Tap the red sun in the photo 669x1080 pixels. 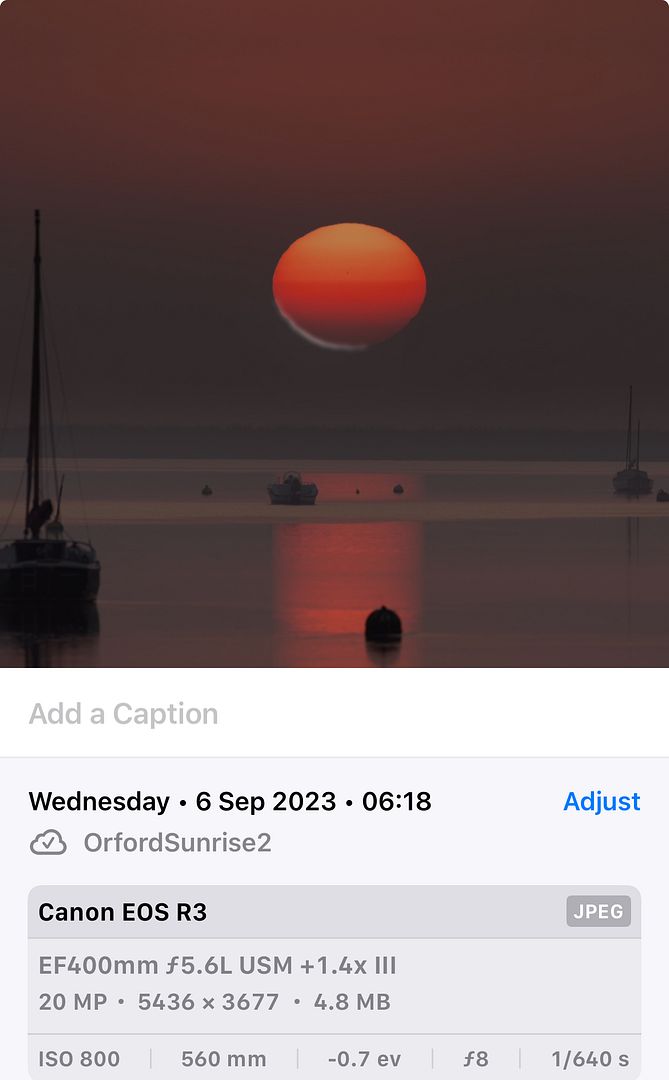tap(349, 285)
